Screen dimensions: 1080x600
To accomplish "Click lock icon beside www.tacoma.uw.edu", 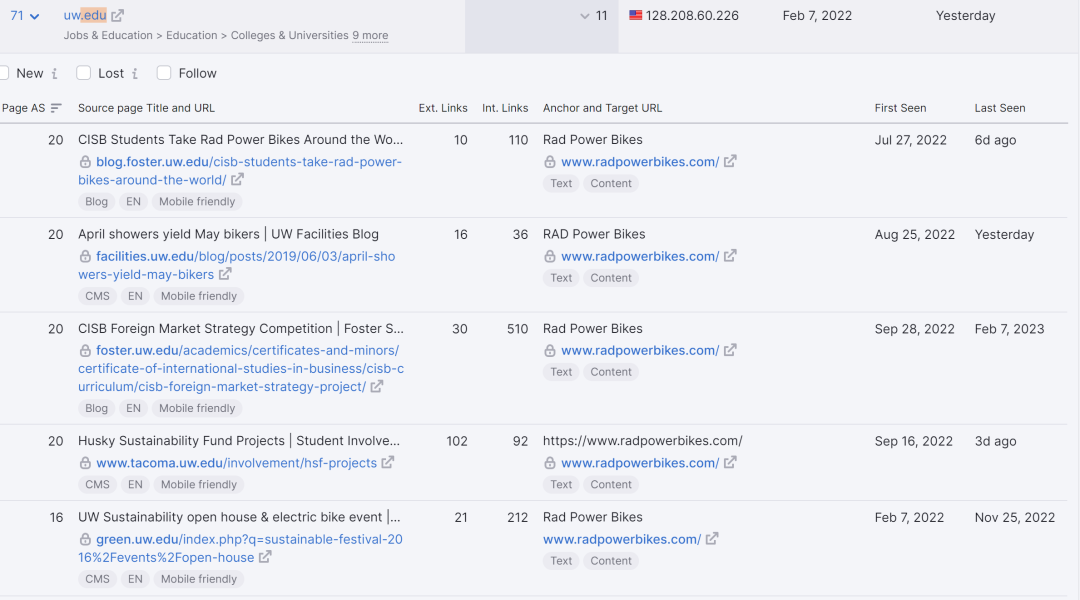I will (85, 463).
